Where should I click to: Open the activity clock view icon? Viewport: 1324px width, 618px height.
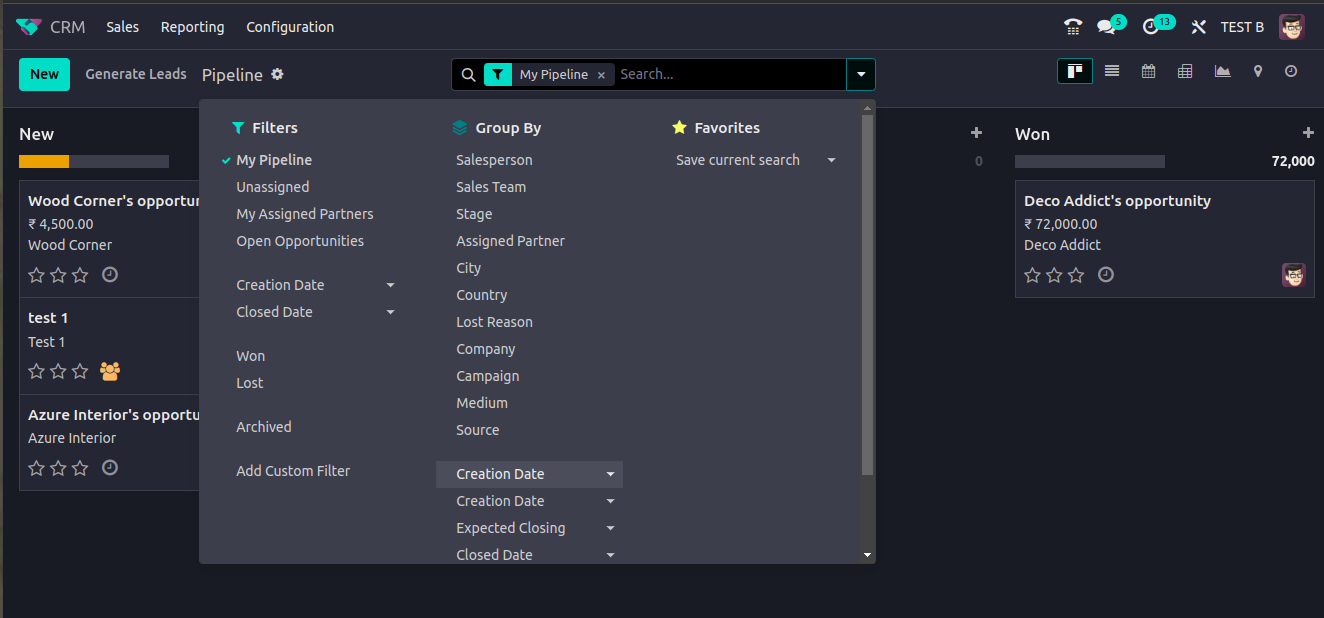coord(1291,71)
